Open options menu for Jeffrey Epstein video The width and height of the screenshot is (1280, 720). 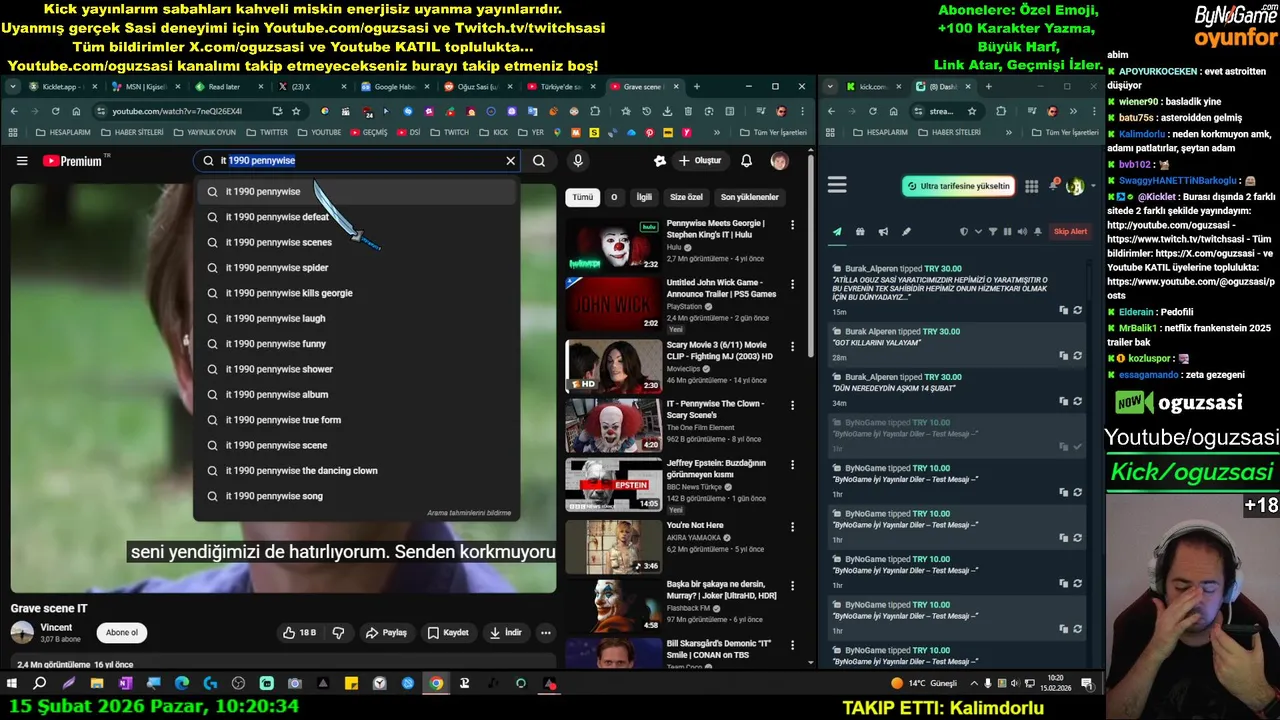pos(792,466)
